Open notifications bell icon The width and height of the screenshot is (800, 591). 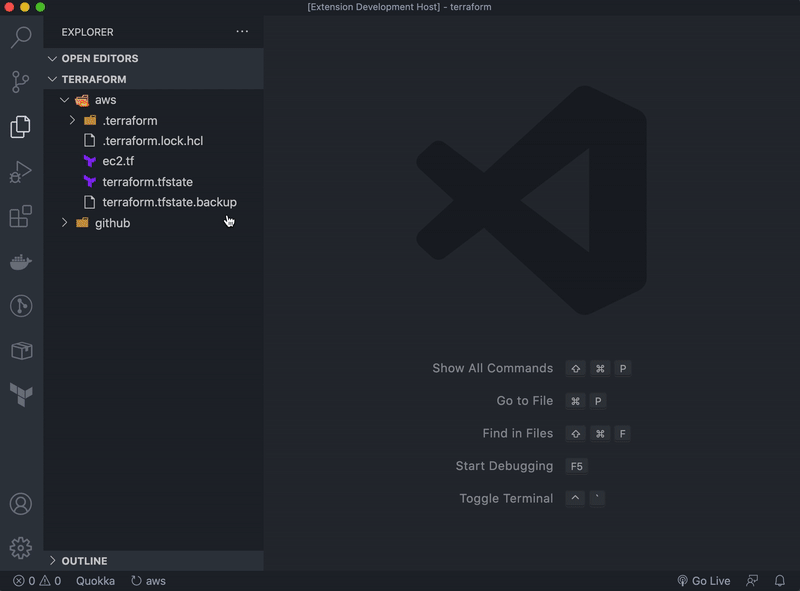[x=780, y=581]
